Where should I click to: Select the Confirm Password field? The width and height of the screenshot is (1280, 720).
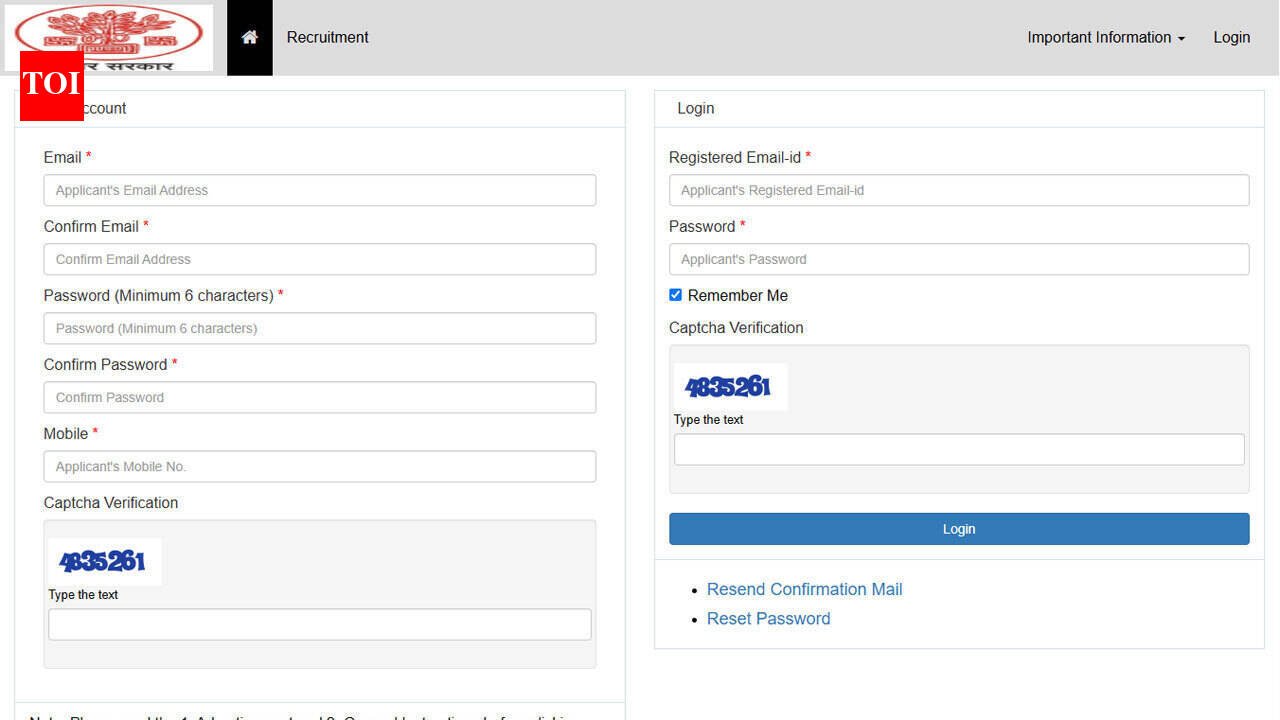click(320, 397)
